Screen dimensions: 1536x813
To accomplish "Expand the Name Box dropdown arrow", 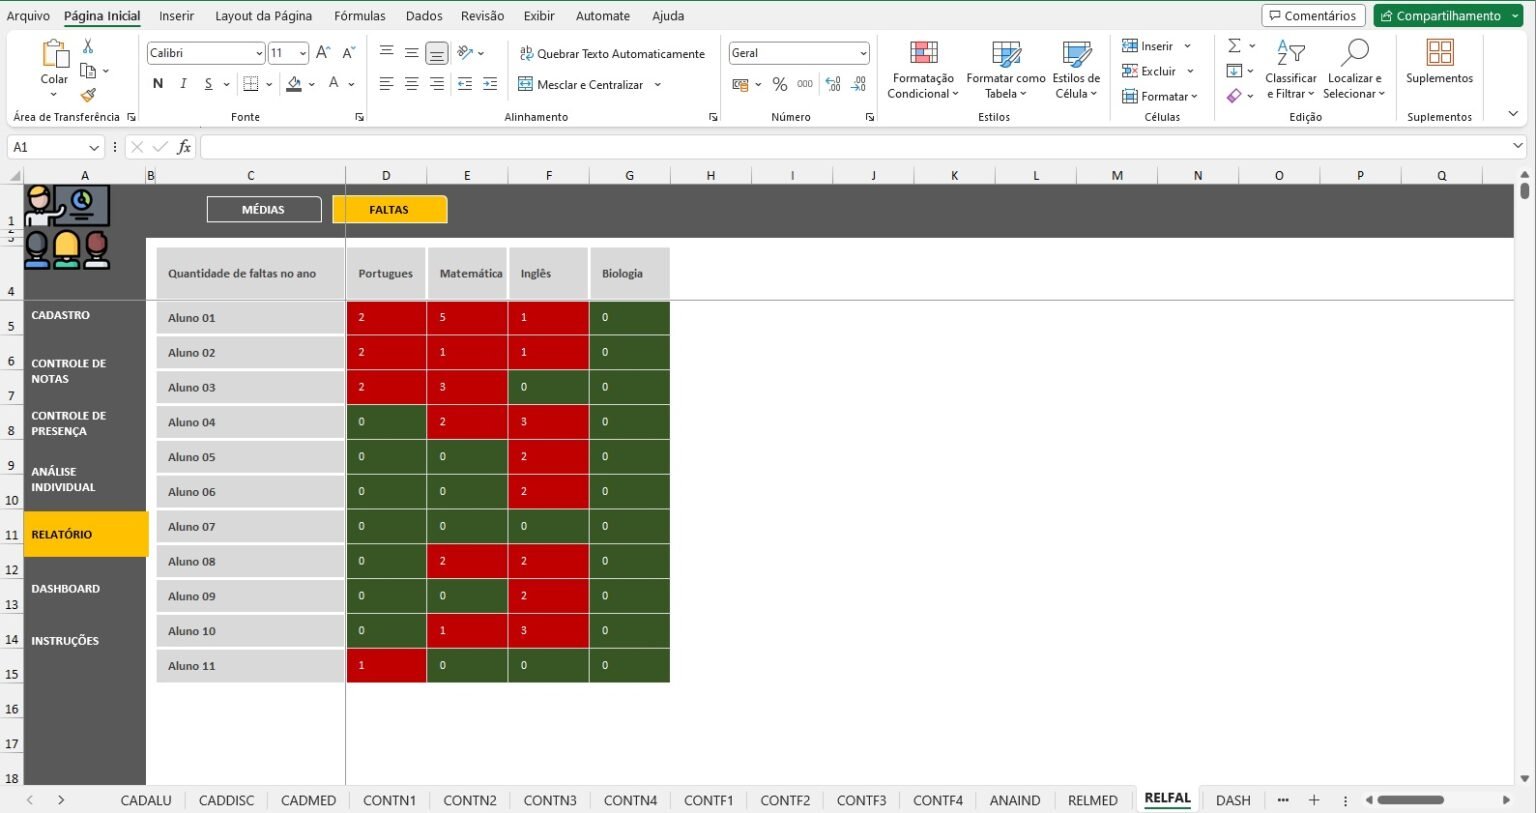I will (x=94, y=147).
